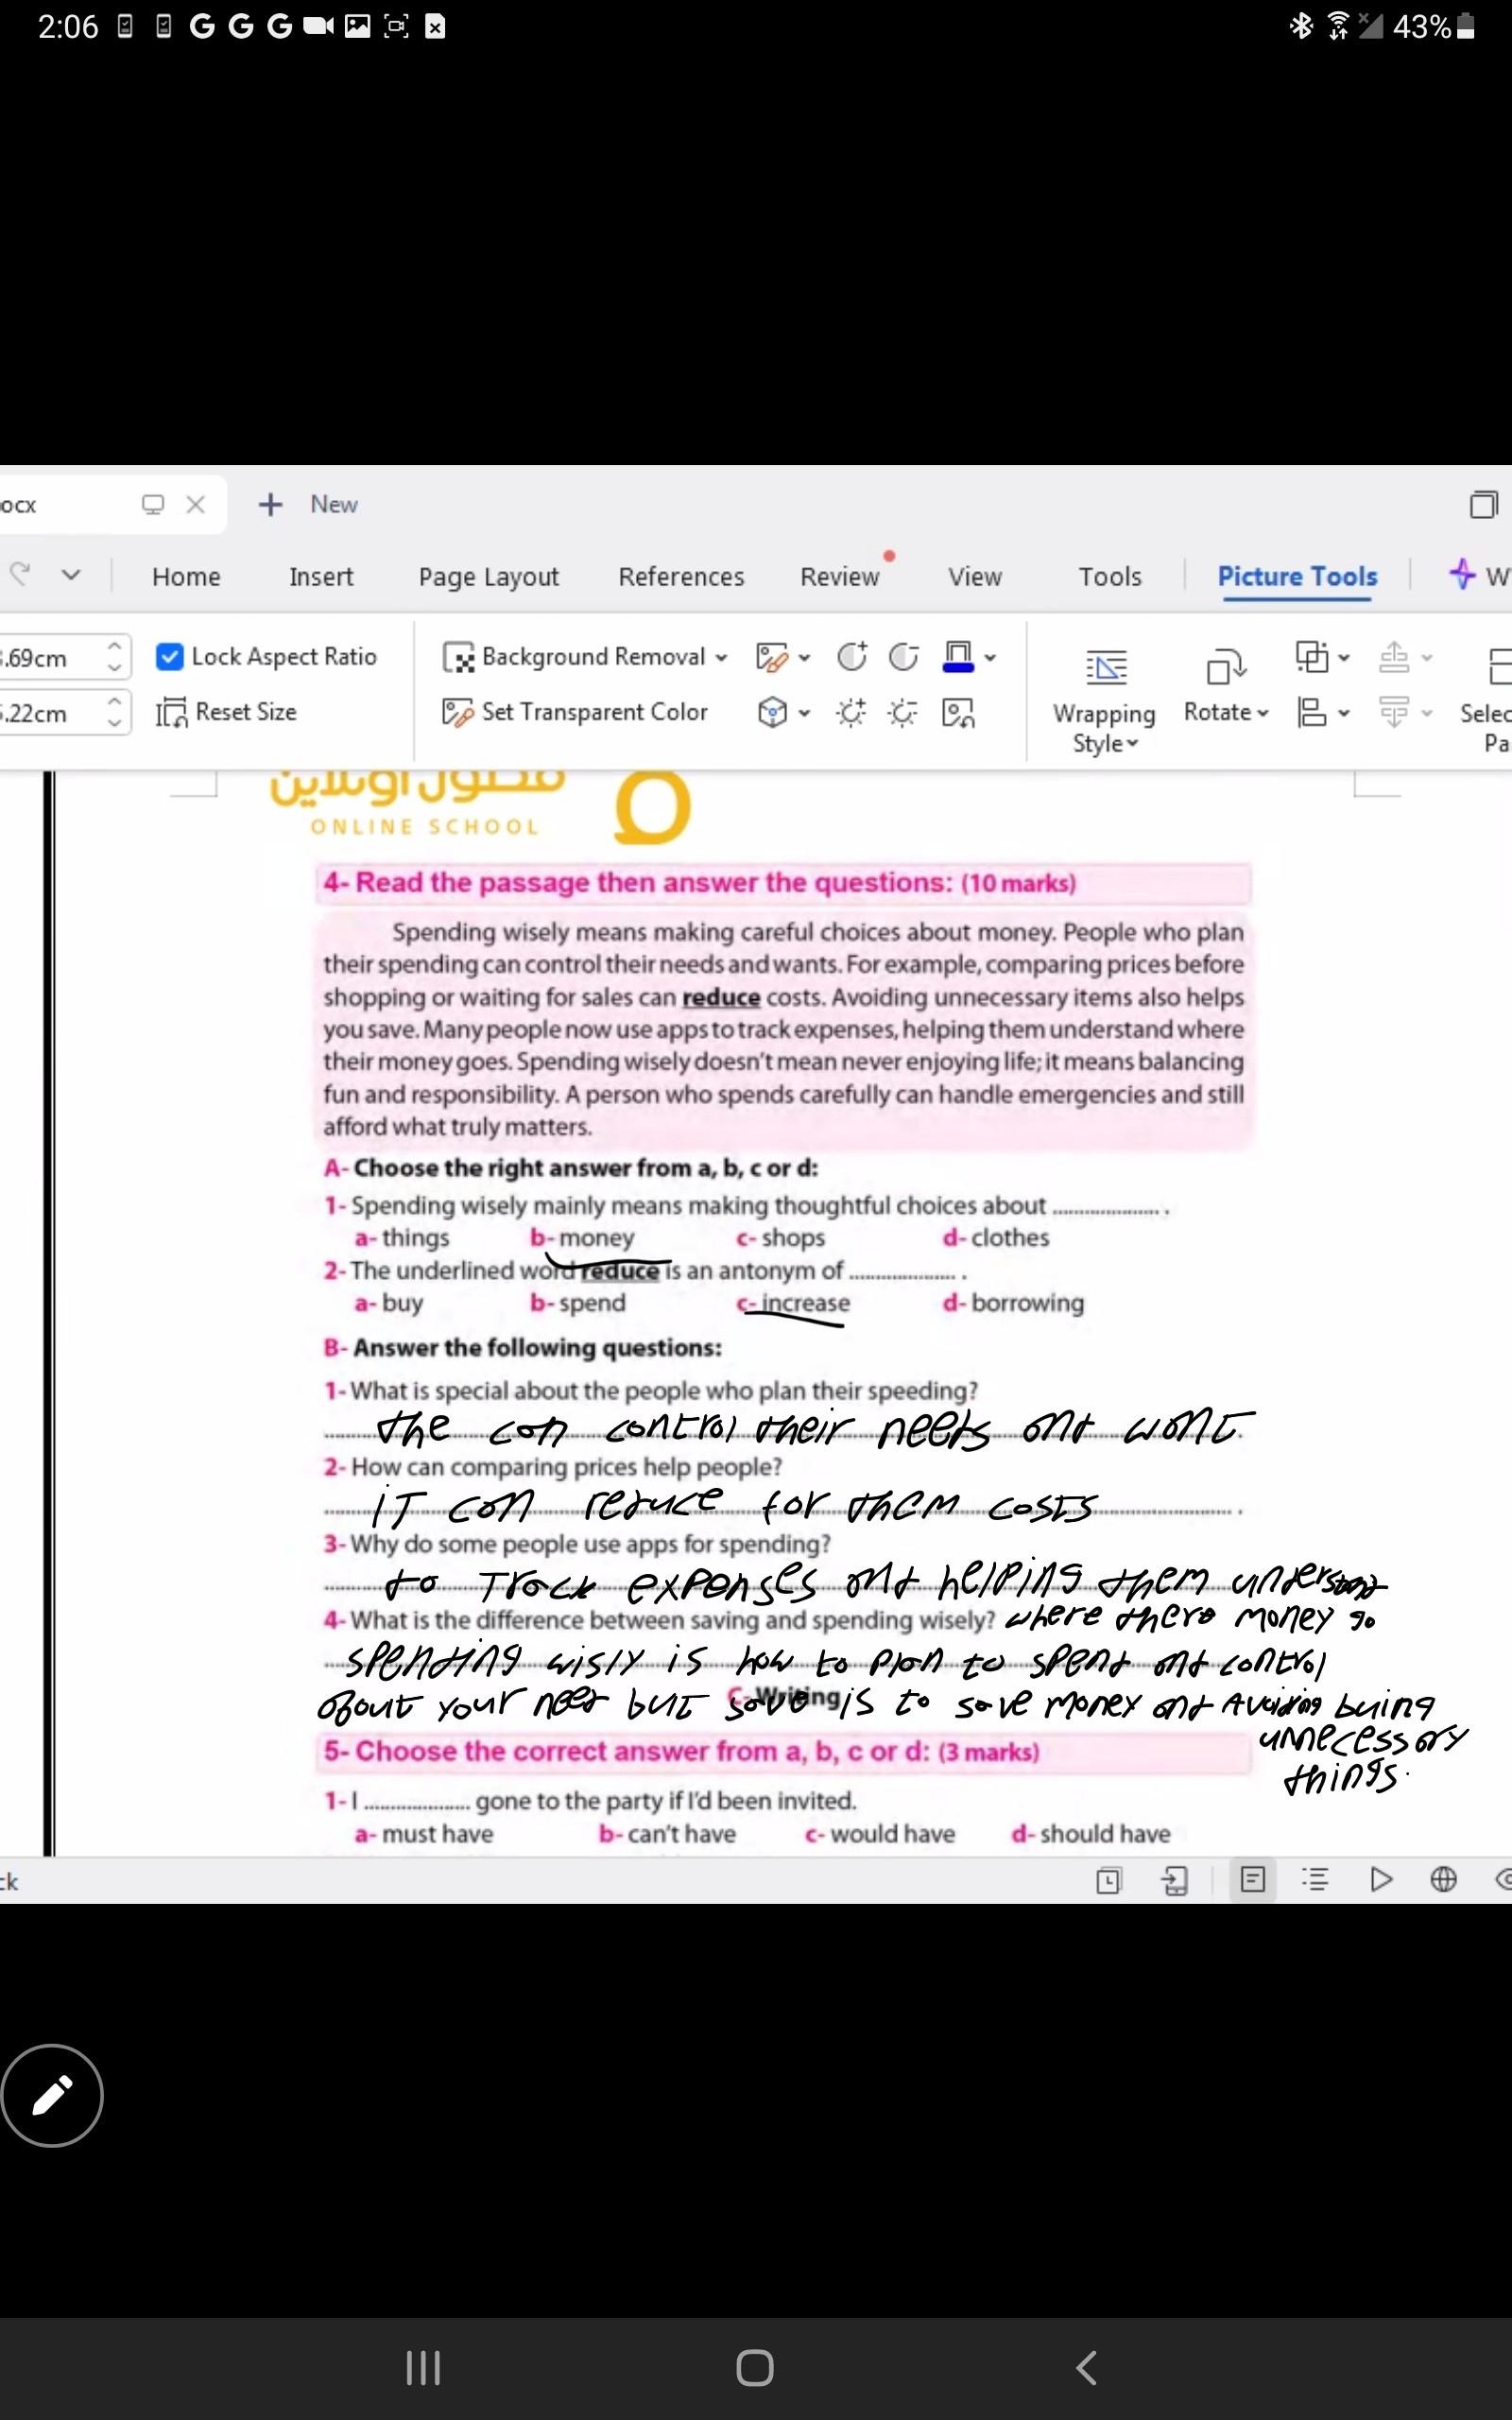The width and height of the screenshot is (1512, 2420).
Task: Open the picture border color dropdown
Action: click(x=990, y=658)
